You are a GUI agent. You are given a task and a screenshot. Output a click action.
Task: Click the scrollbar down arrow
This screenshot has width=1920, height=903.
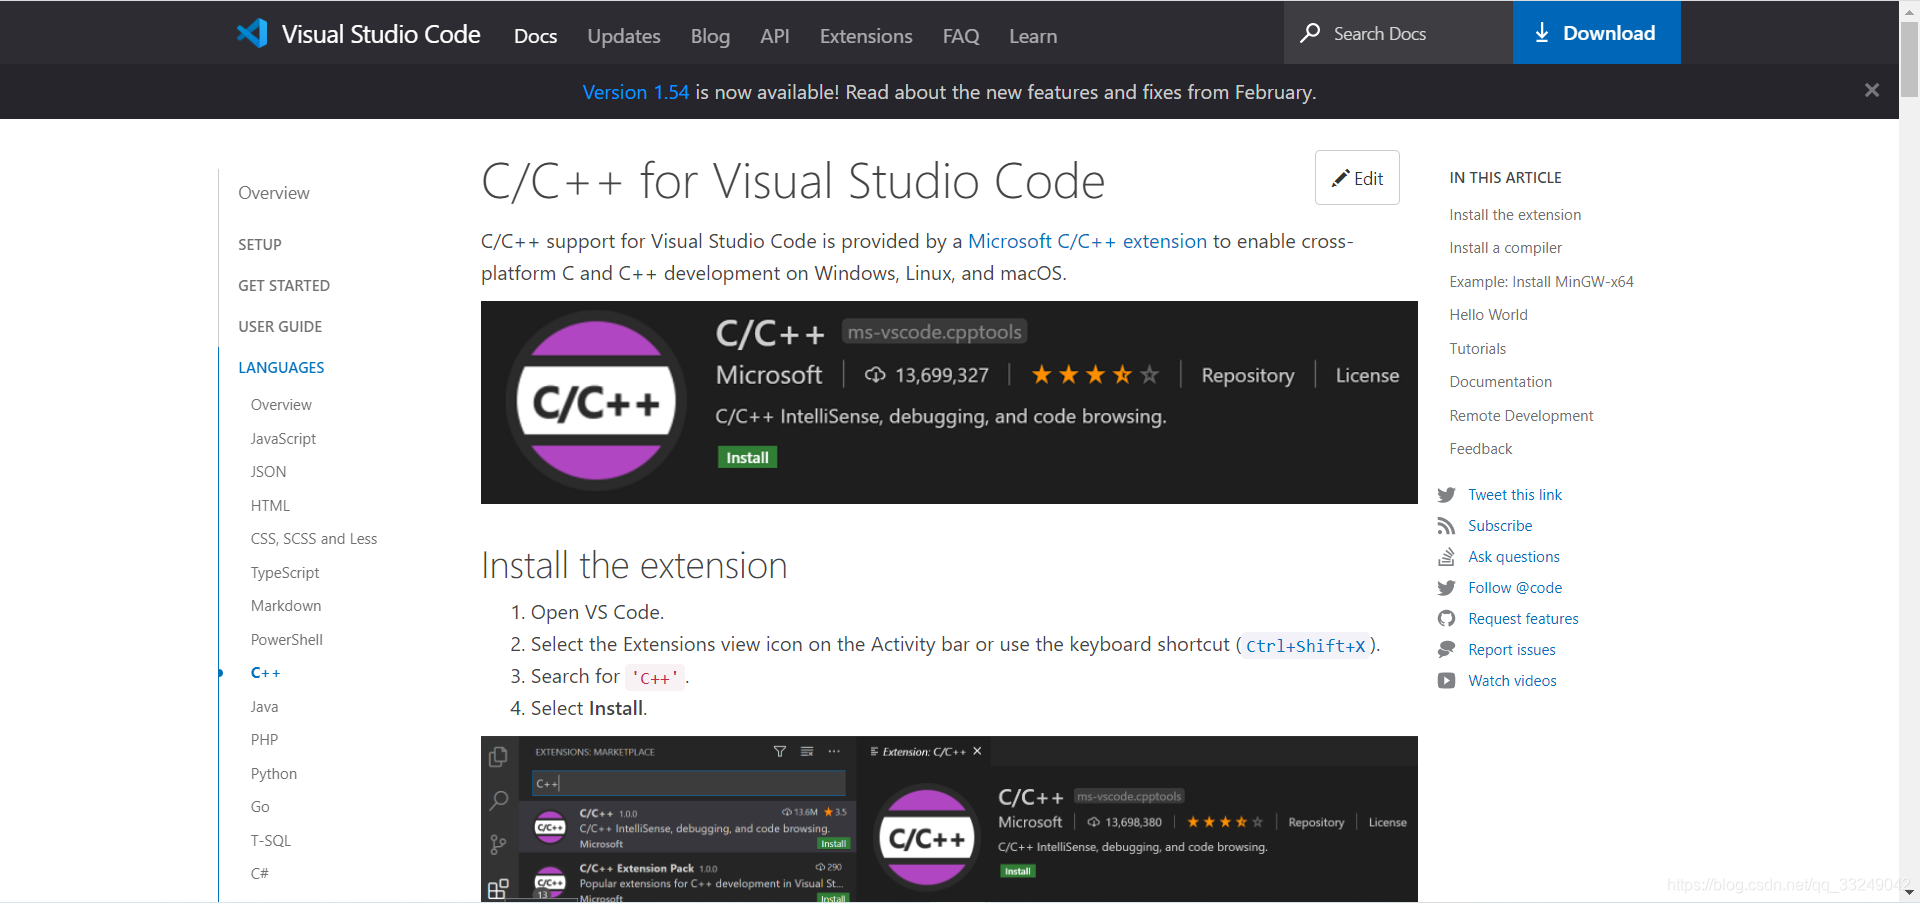pos(1909,892)
